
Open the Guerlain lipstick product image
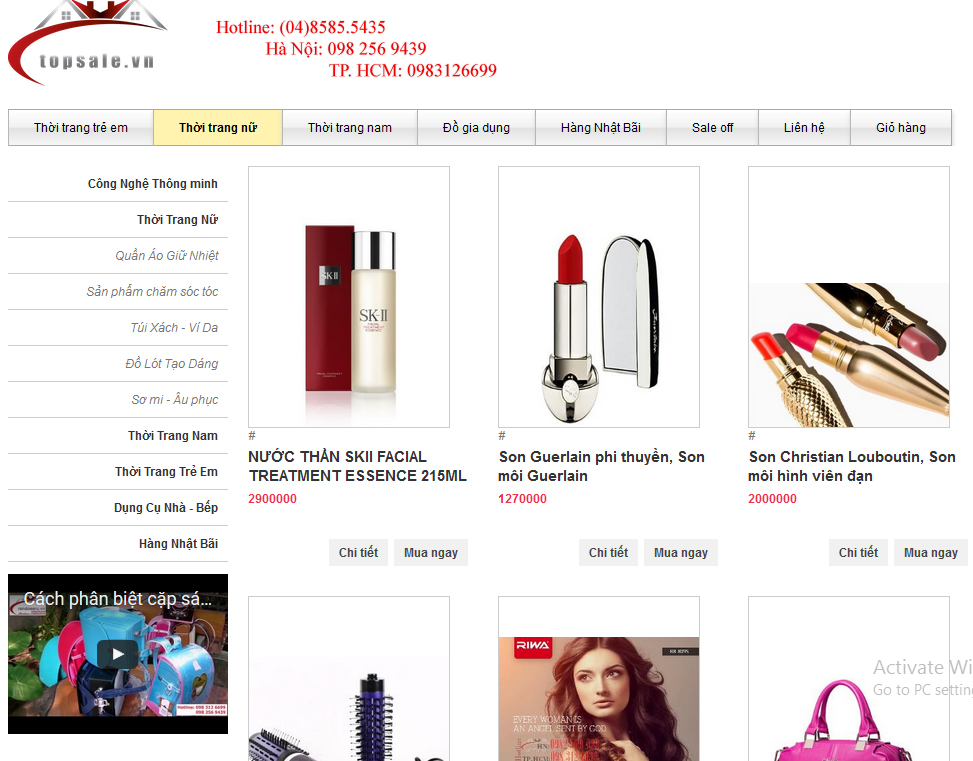pyautogui.click(x=598, y=297)
